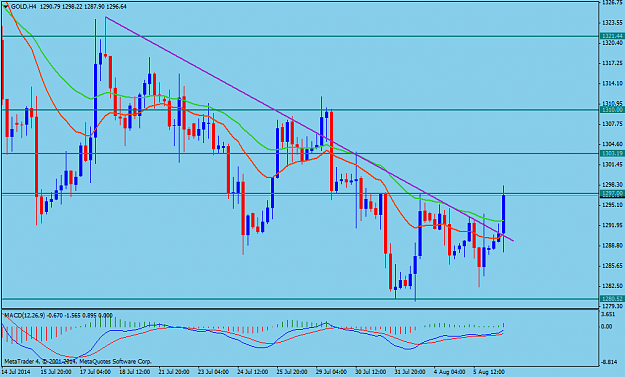This screenshot has height=377, width=625.
Task: Click the 1301.45 price scale label
Action: (x=613, y=165)
